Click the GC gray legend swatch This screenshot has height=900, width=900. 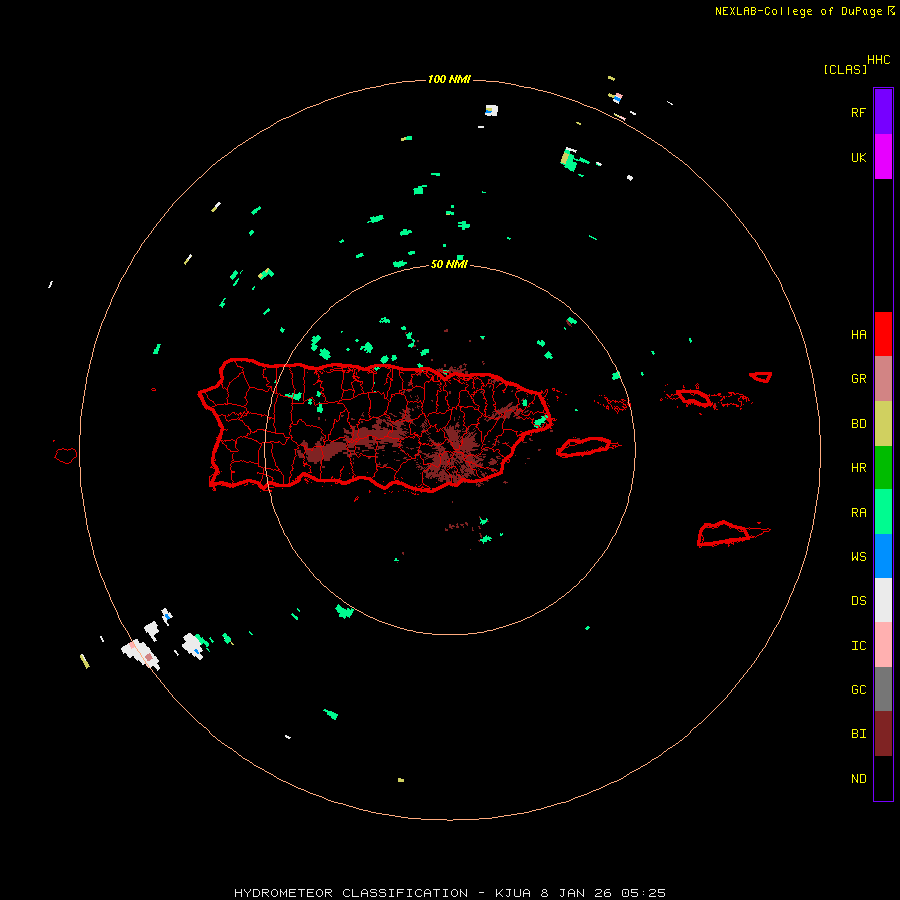(883, 689)
